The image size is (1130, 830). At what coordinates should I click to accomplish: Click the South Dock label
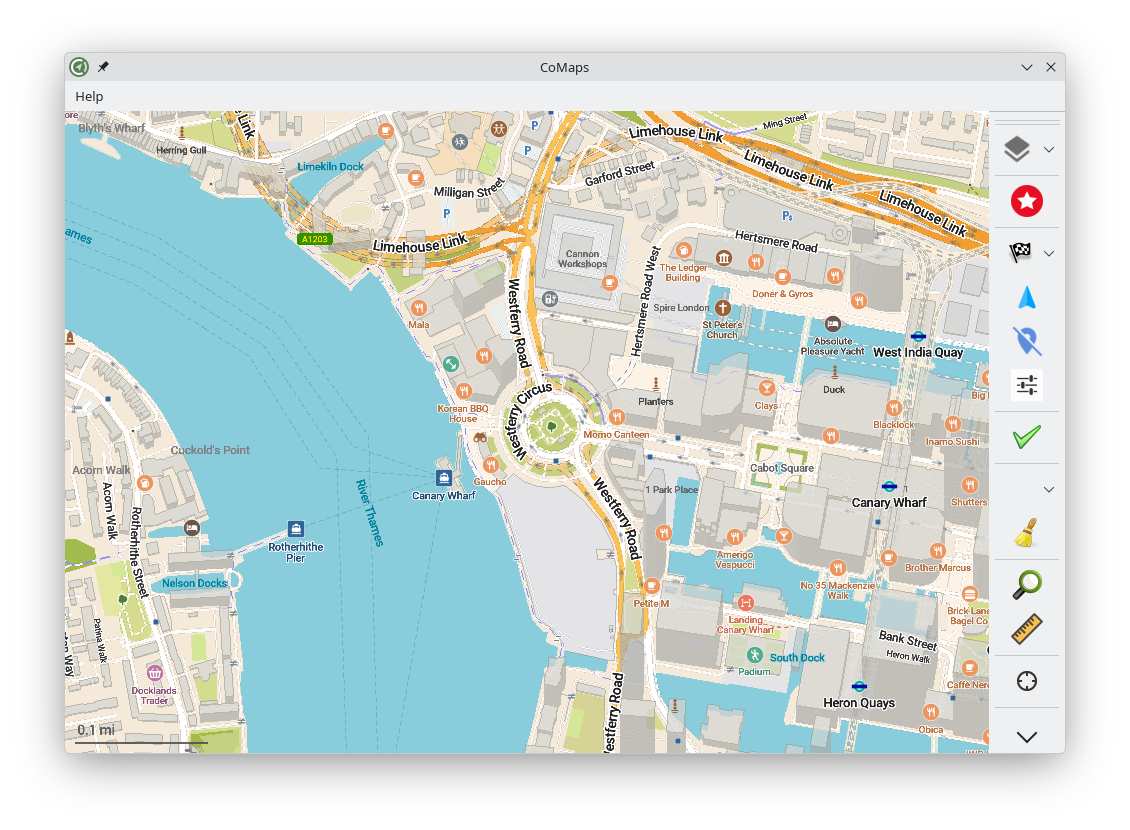797,658
